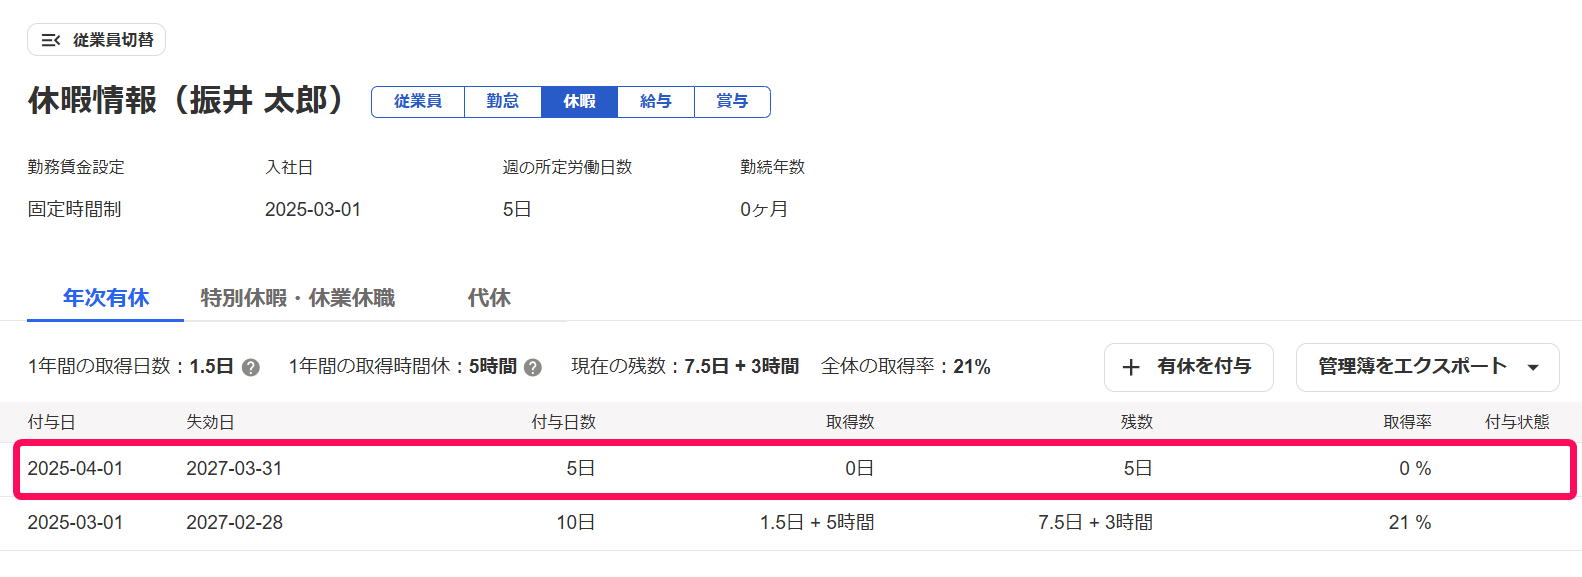The image size is (1582, 577).
Task: Open the 給与 segment
Action: [656, 101]
